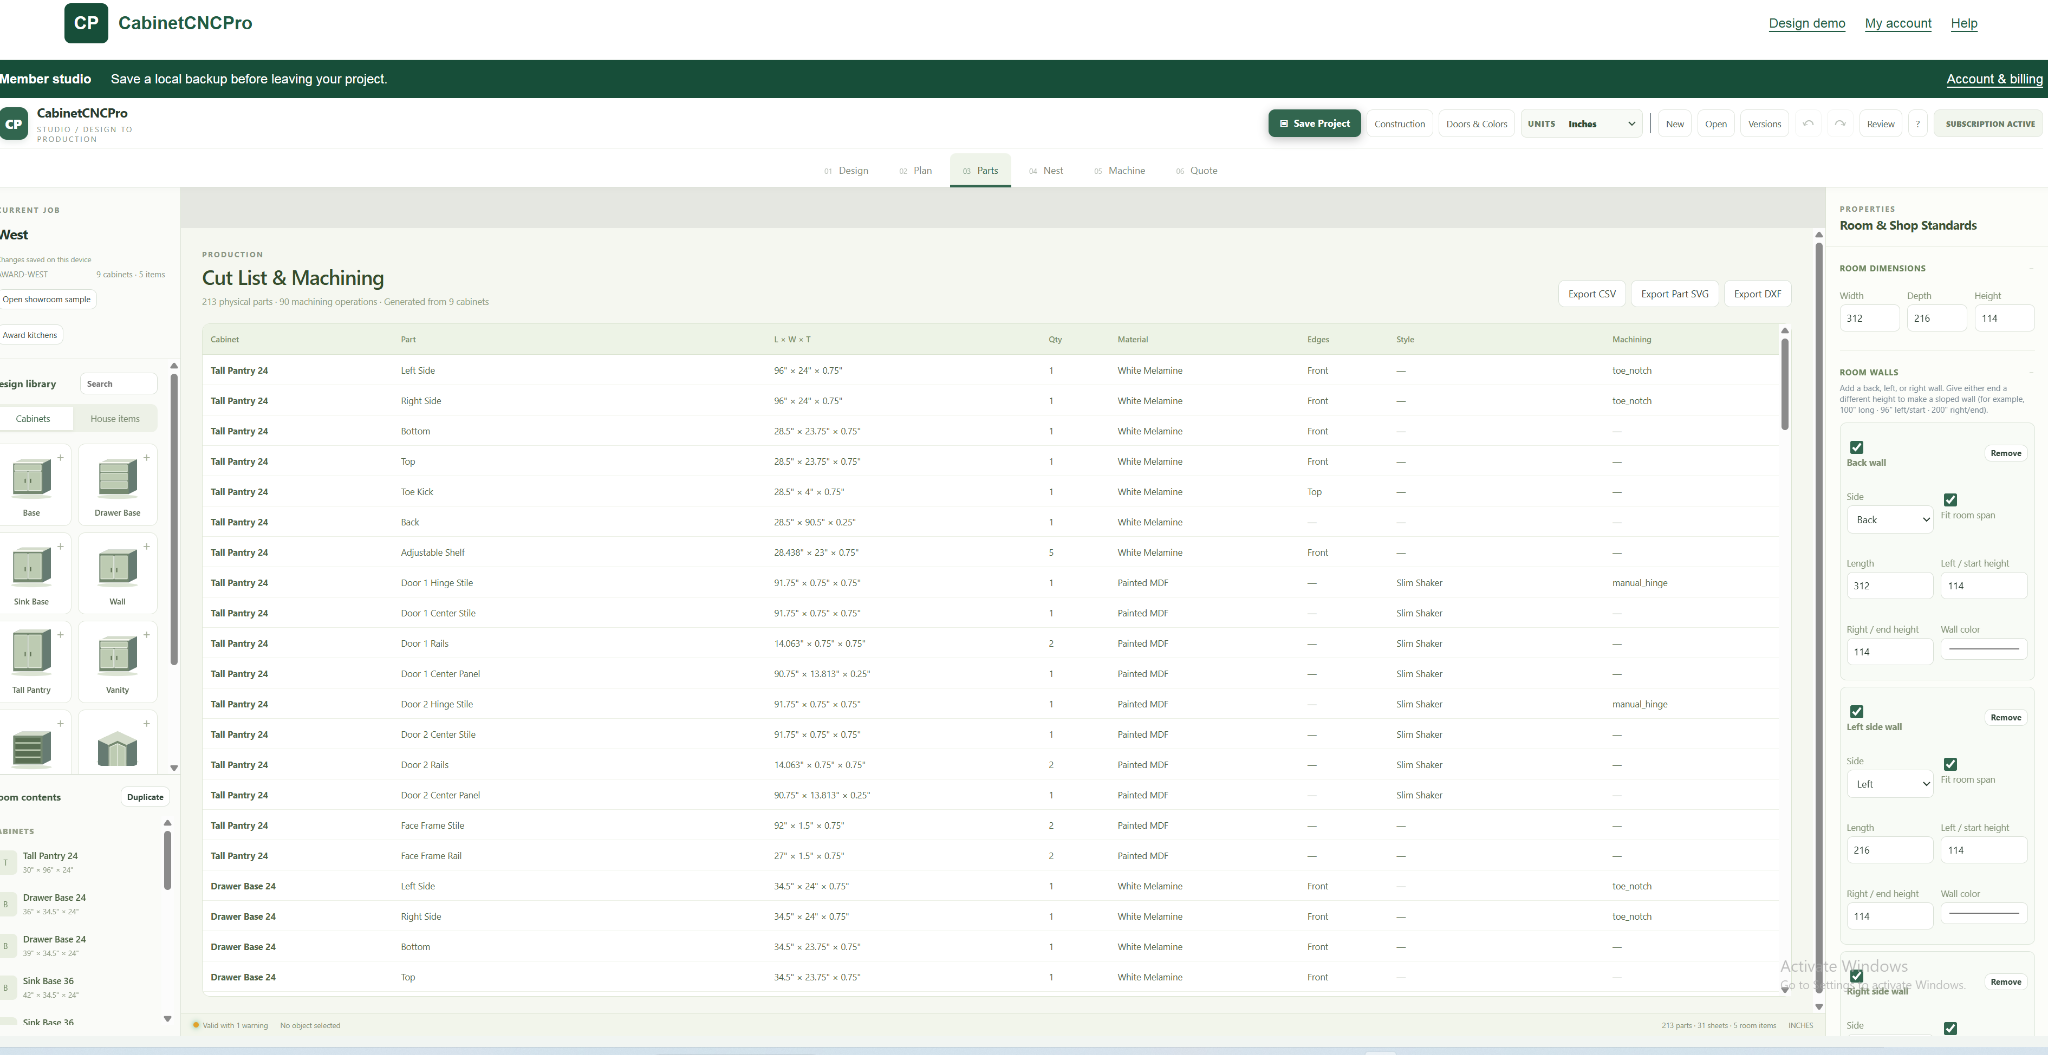Image resolution: width=2048 pixels, height=1055 pixels.
Task: Add a Drawer Base cabinet from library
Action: pyautogui.click(x=118, y=484)
